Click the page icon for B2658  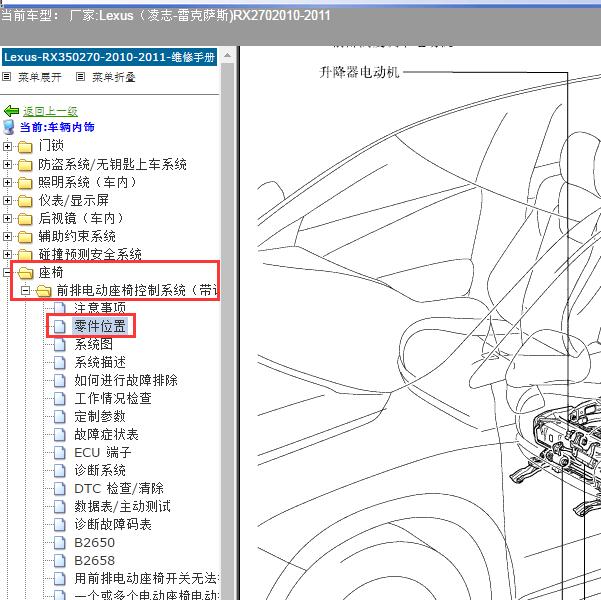59,561
